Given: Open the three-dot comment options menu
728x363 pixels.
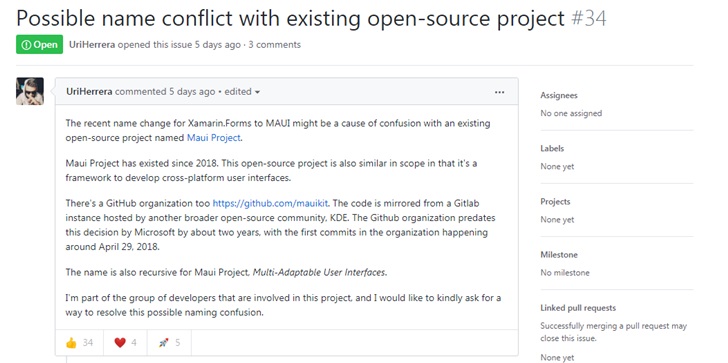Looking at the screenshot, I should [x=500, y=92].
